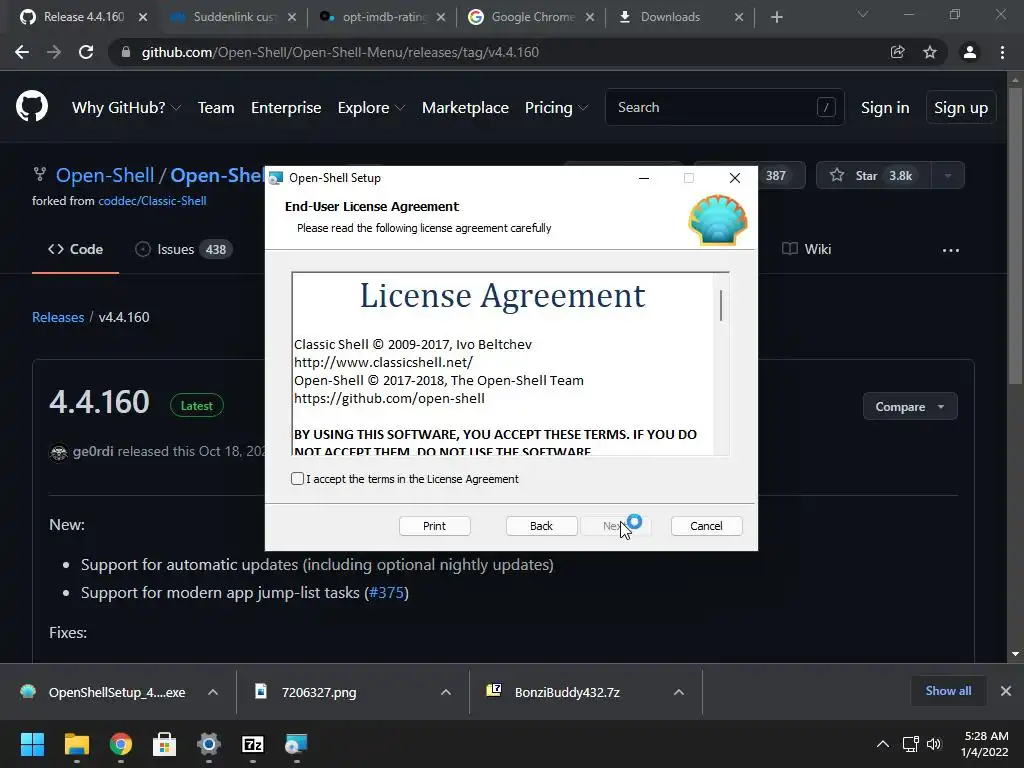The image size is (1024, 768).
Task: Open the Compare dropdown
Action: point(910,407)
